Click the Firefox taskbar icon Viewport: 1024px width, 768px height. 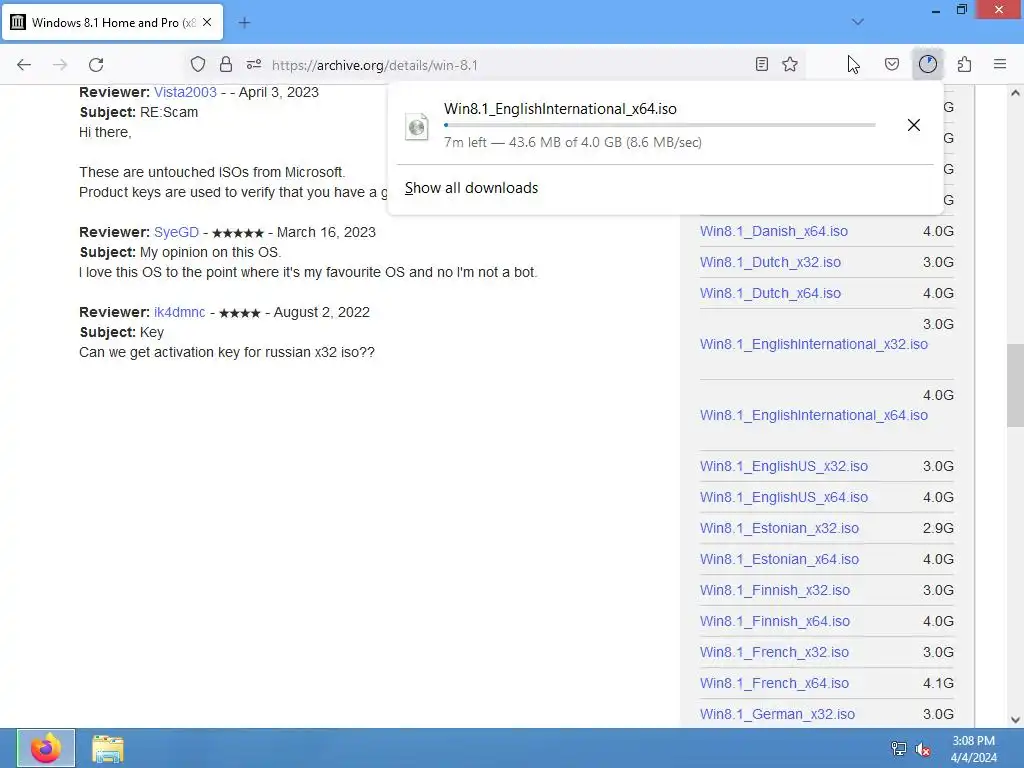click(46, 748)
